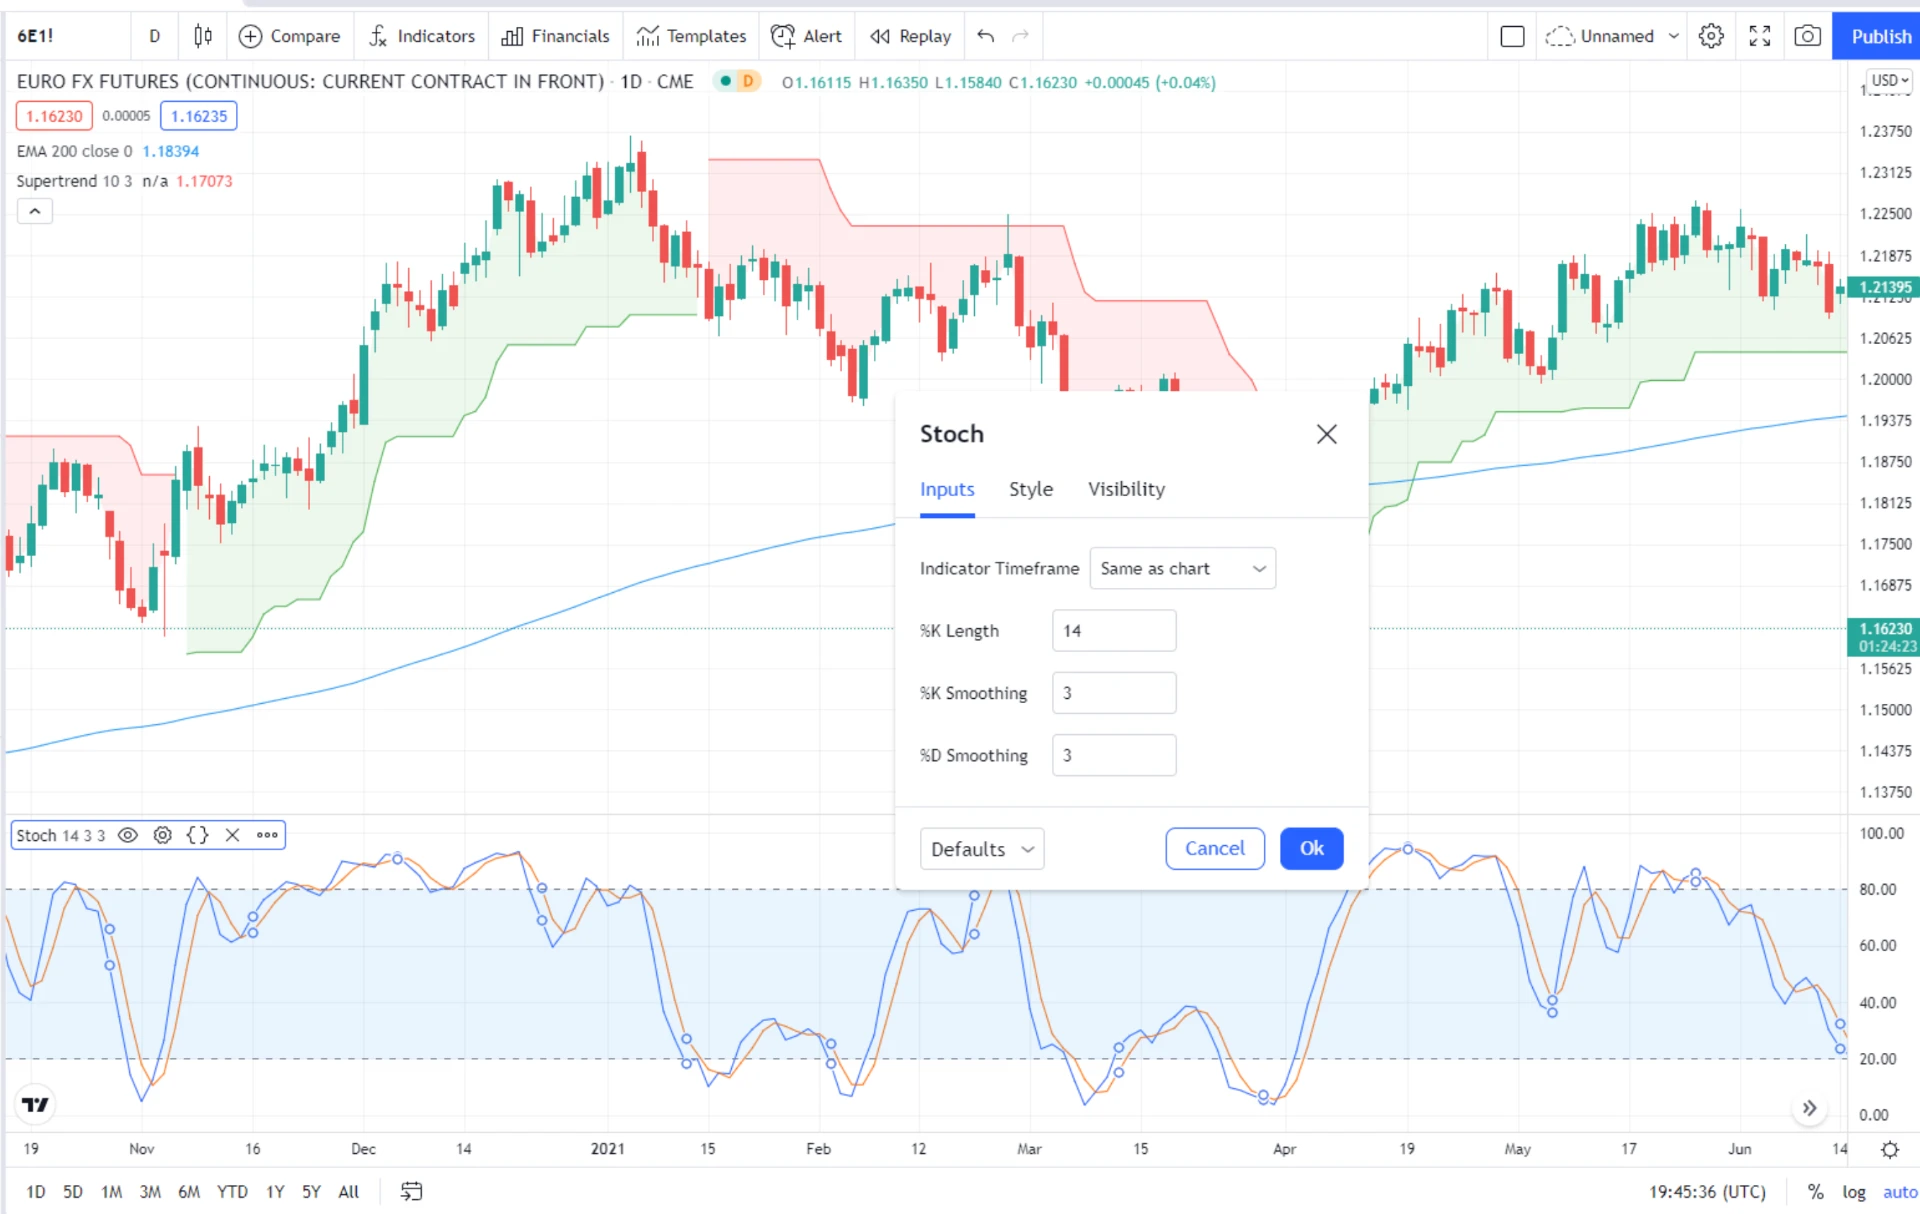Toggle percent scale
Screen dimensions: 1920x1214
(1815, 1192)
